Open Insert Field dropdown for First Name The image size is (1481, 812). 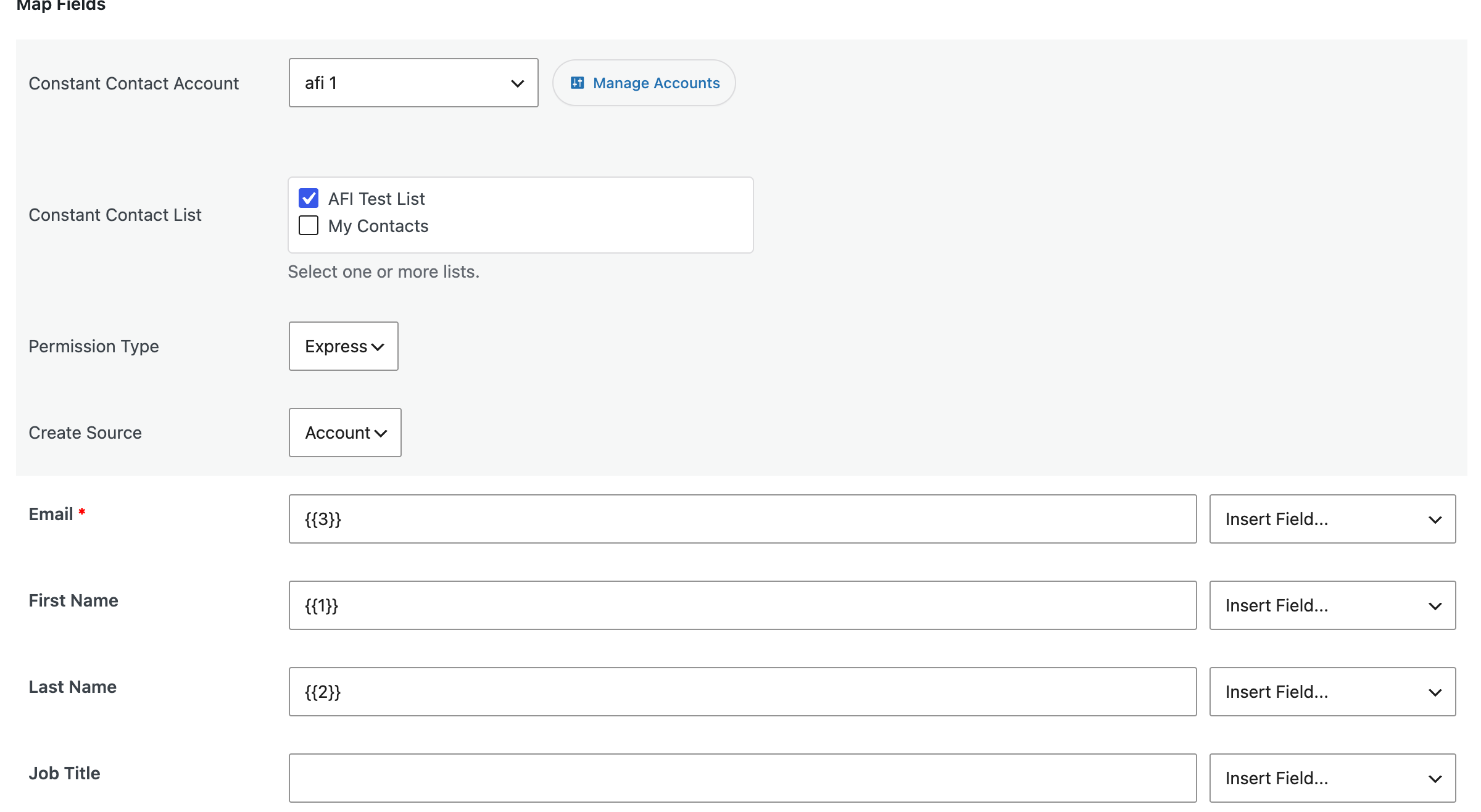(x=1332, y=605)
